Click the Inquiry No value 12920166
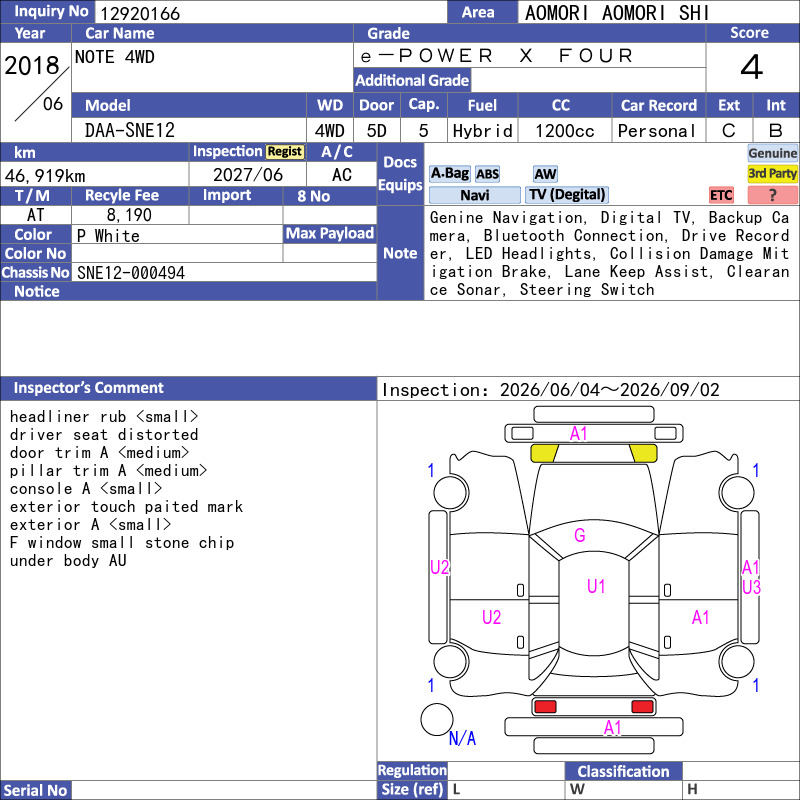 click(x=140, y=14)
